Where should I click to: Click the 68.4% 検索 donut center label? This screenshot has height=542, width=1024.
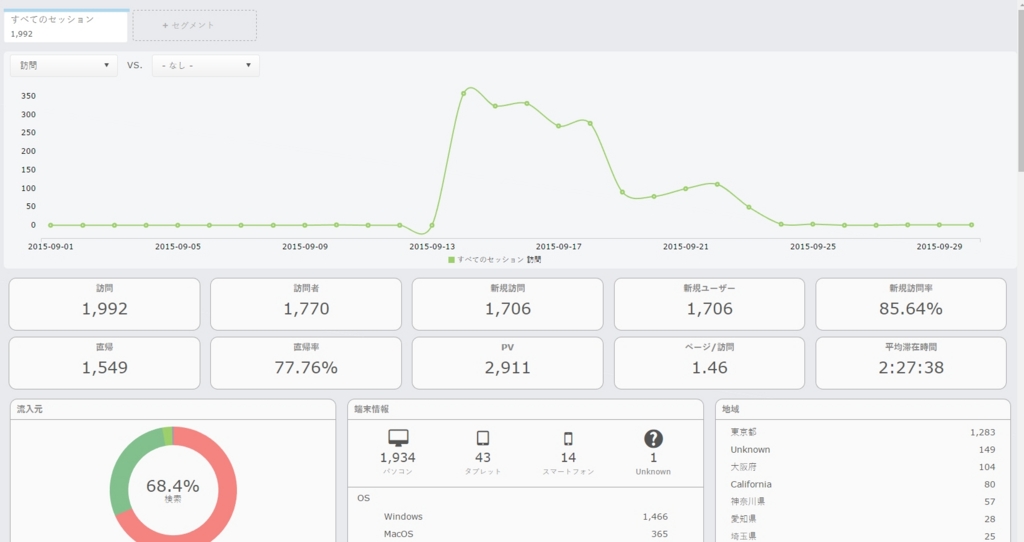point(172,490)
